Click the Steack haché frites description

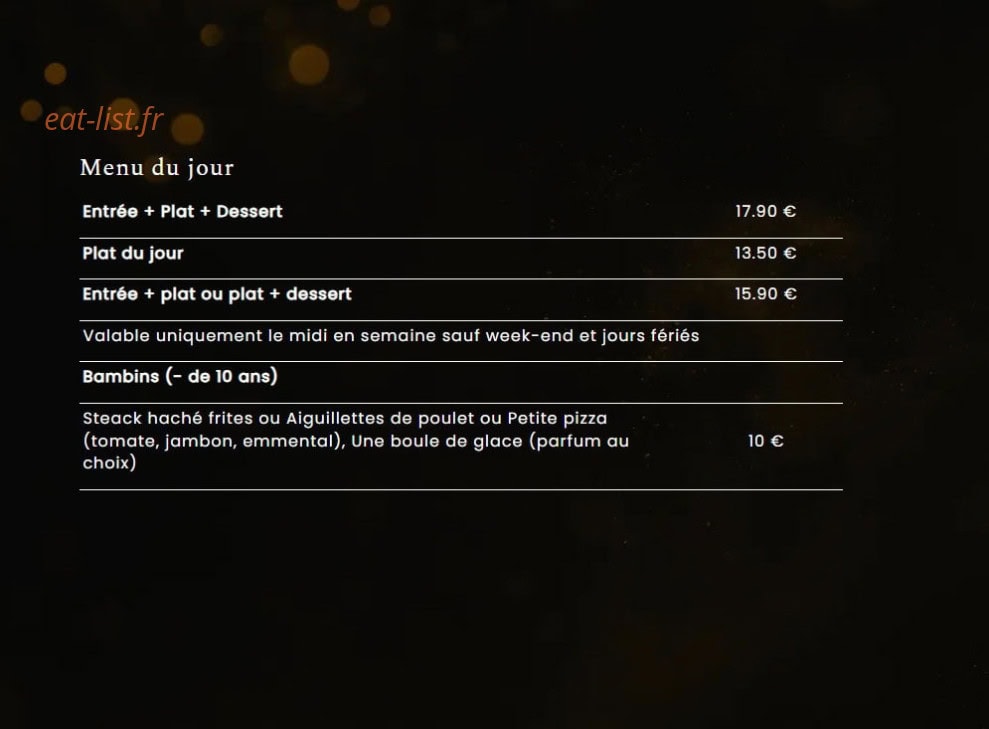pos(356,441)
